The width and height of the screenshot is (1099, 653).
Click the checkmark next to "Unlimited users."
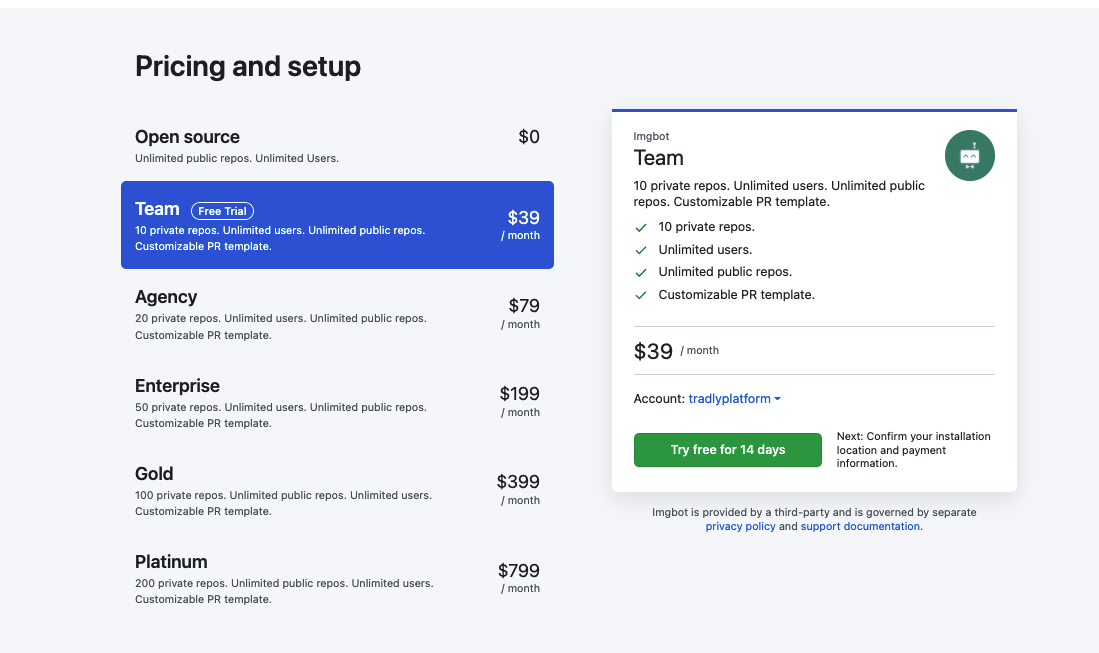click(641, 250)
